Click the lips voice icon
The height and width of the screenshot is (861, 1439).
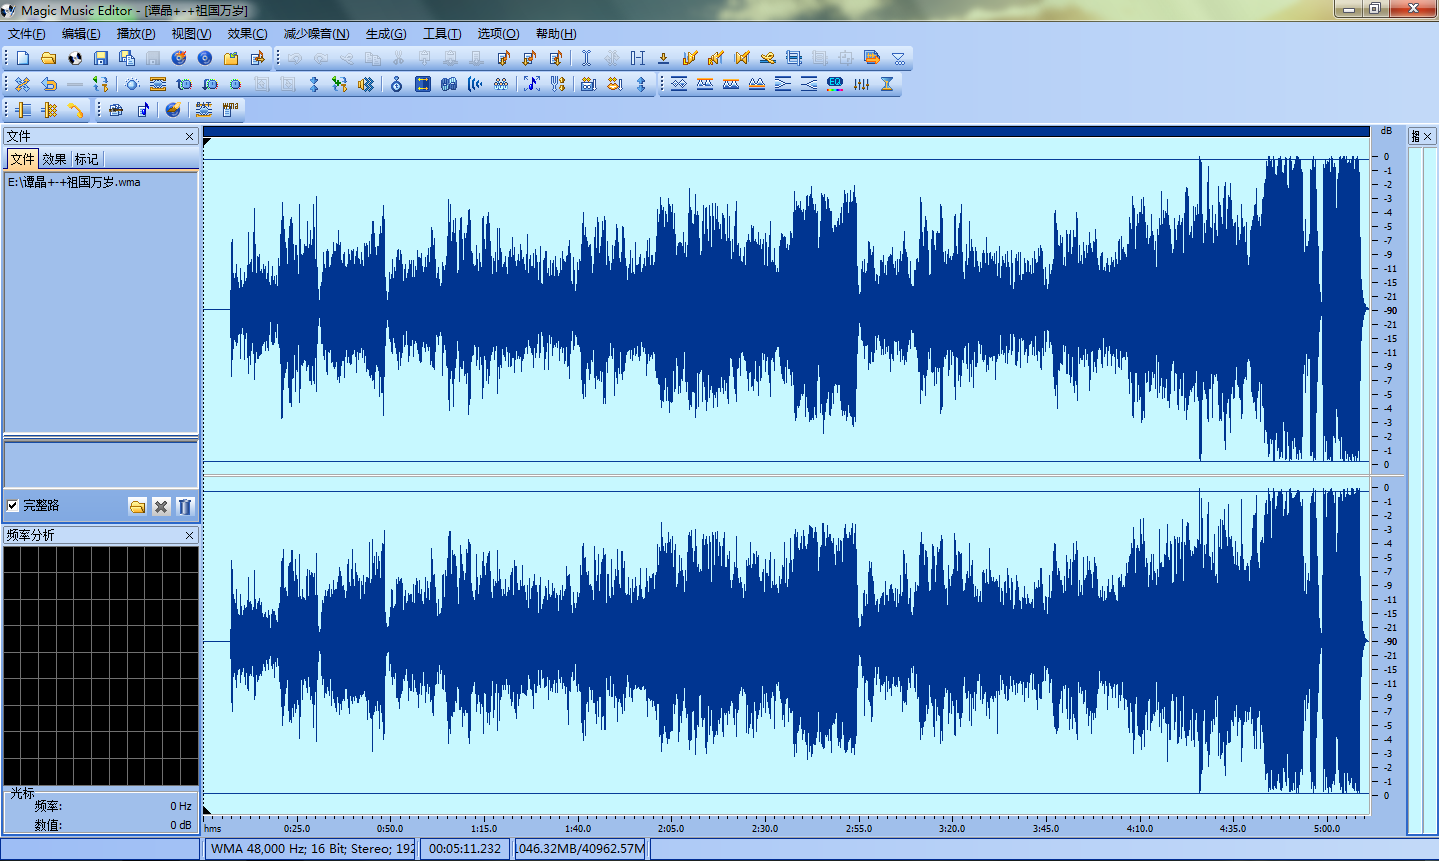point(615,84)
